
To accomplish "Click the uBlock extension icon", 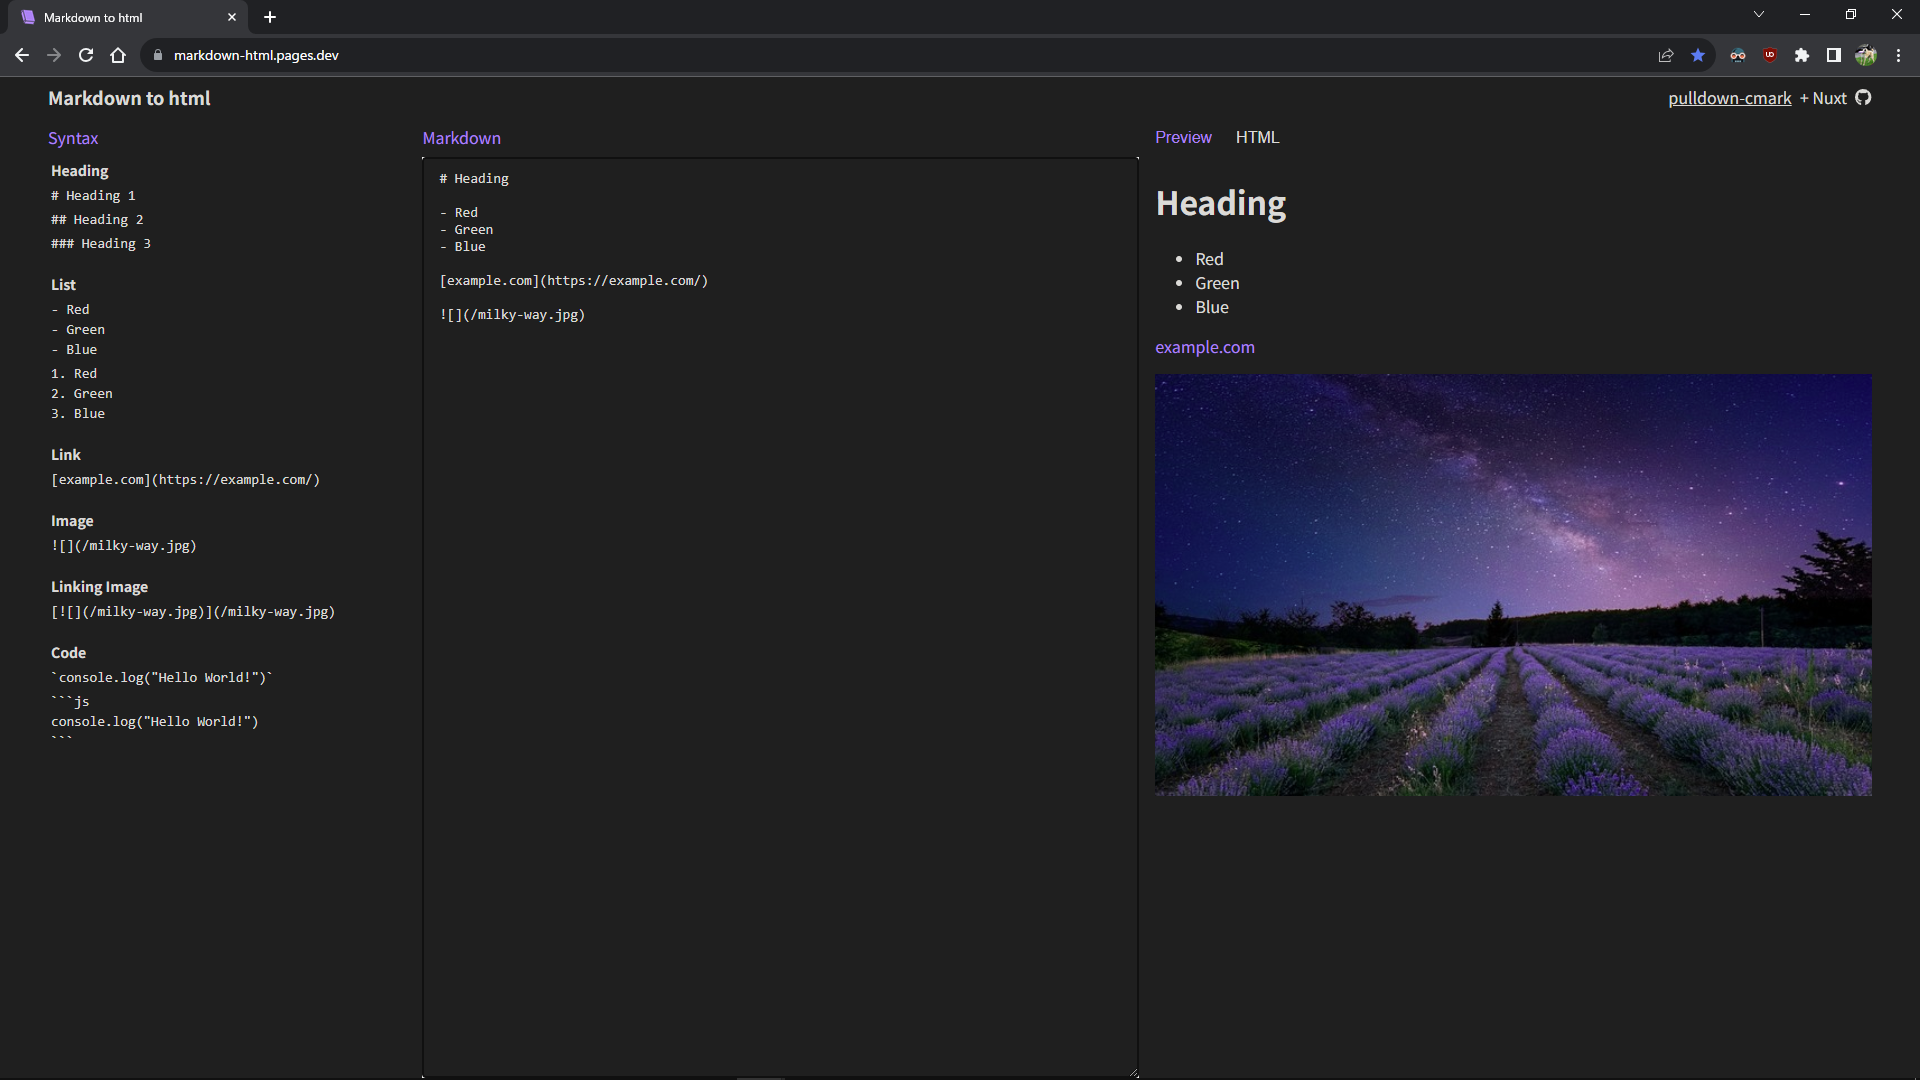I will [1770, 56].
